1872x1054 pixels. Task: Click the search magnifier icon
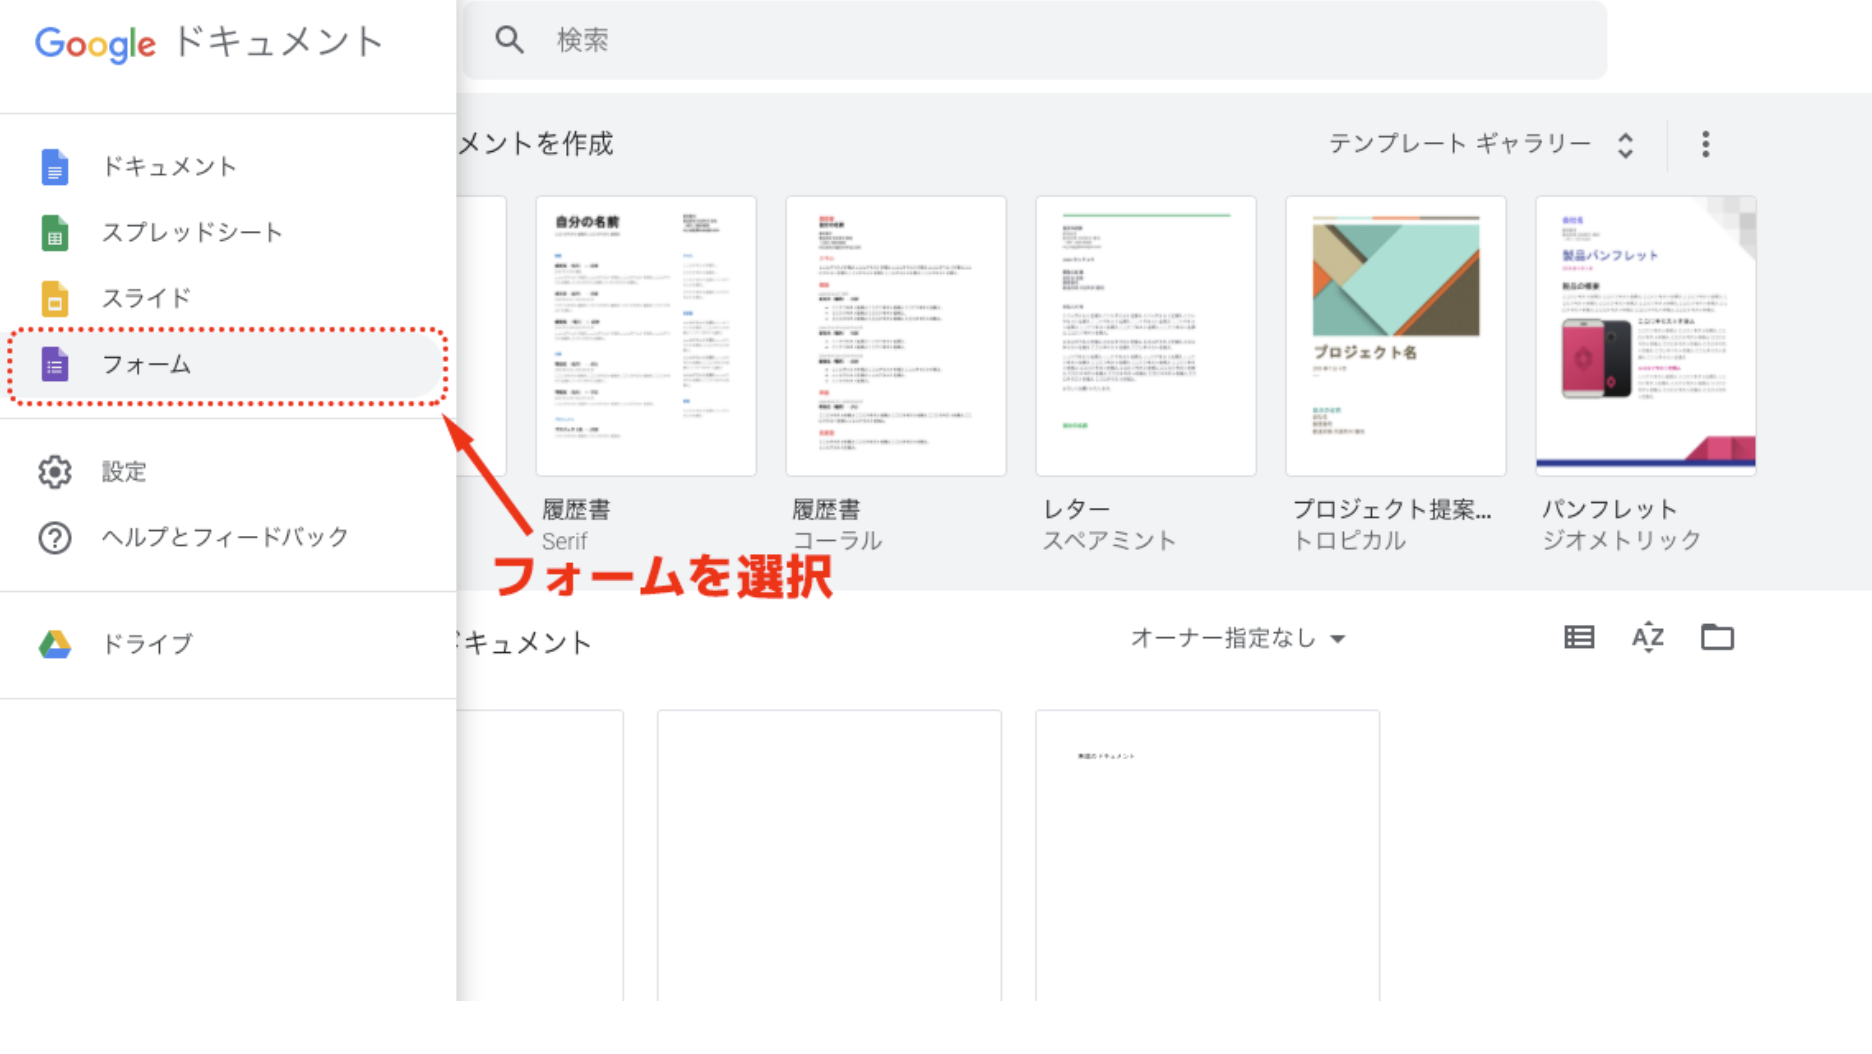(509, 40)
